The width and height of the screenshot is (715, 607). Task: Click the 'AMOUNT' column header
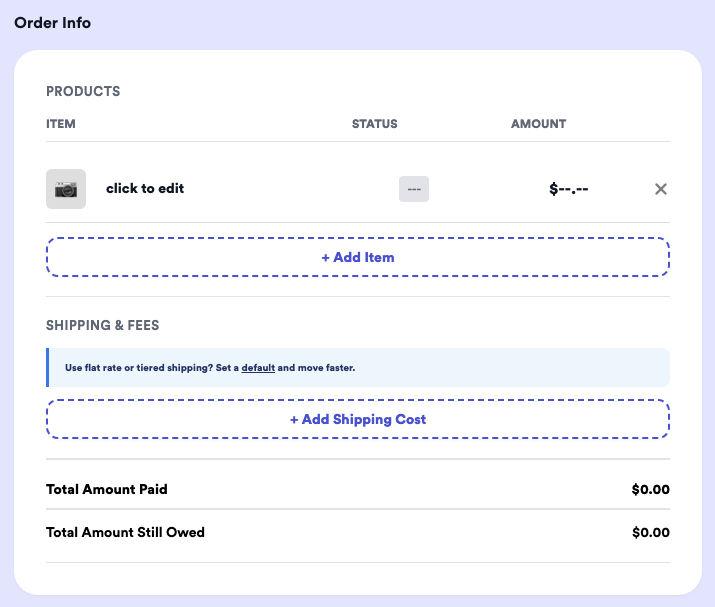pyautogui.click(x=539, y=124)
